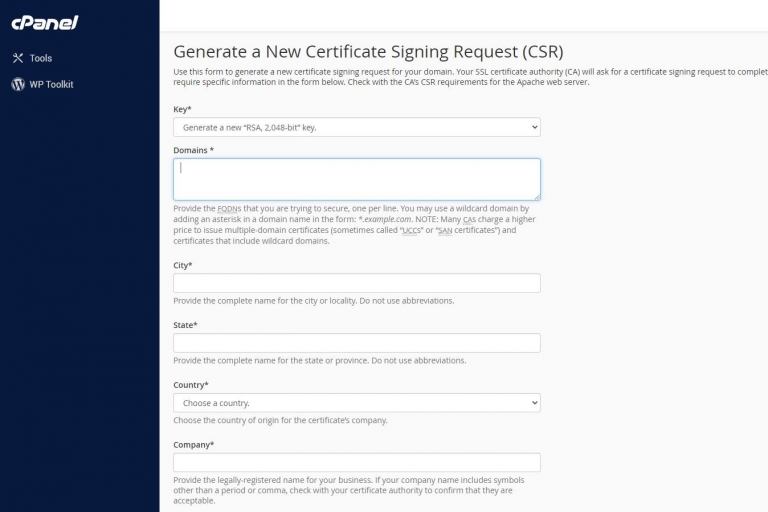The image size is (768, 512).
Task: Expand the Choose a country dropdown
Action: tap(357, 403)
